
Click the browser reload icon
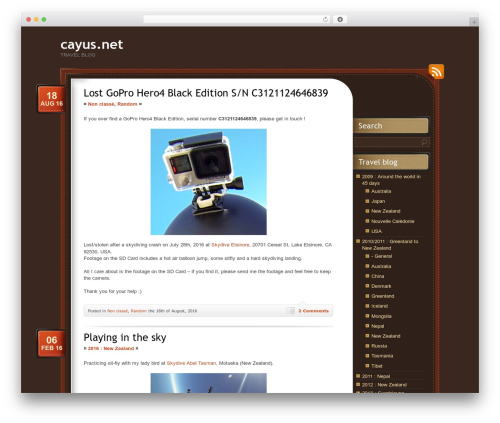(x=325, y=19)
